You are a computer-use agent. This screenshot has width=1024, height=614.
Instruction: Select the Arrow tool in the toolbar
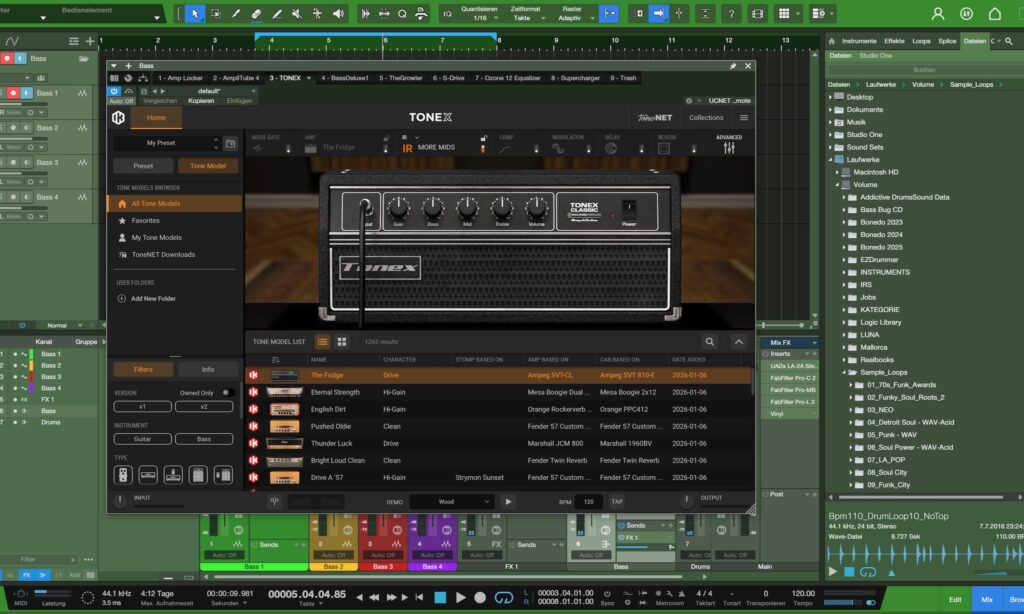tap(194, 14)
